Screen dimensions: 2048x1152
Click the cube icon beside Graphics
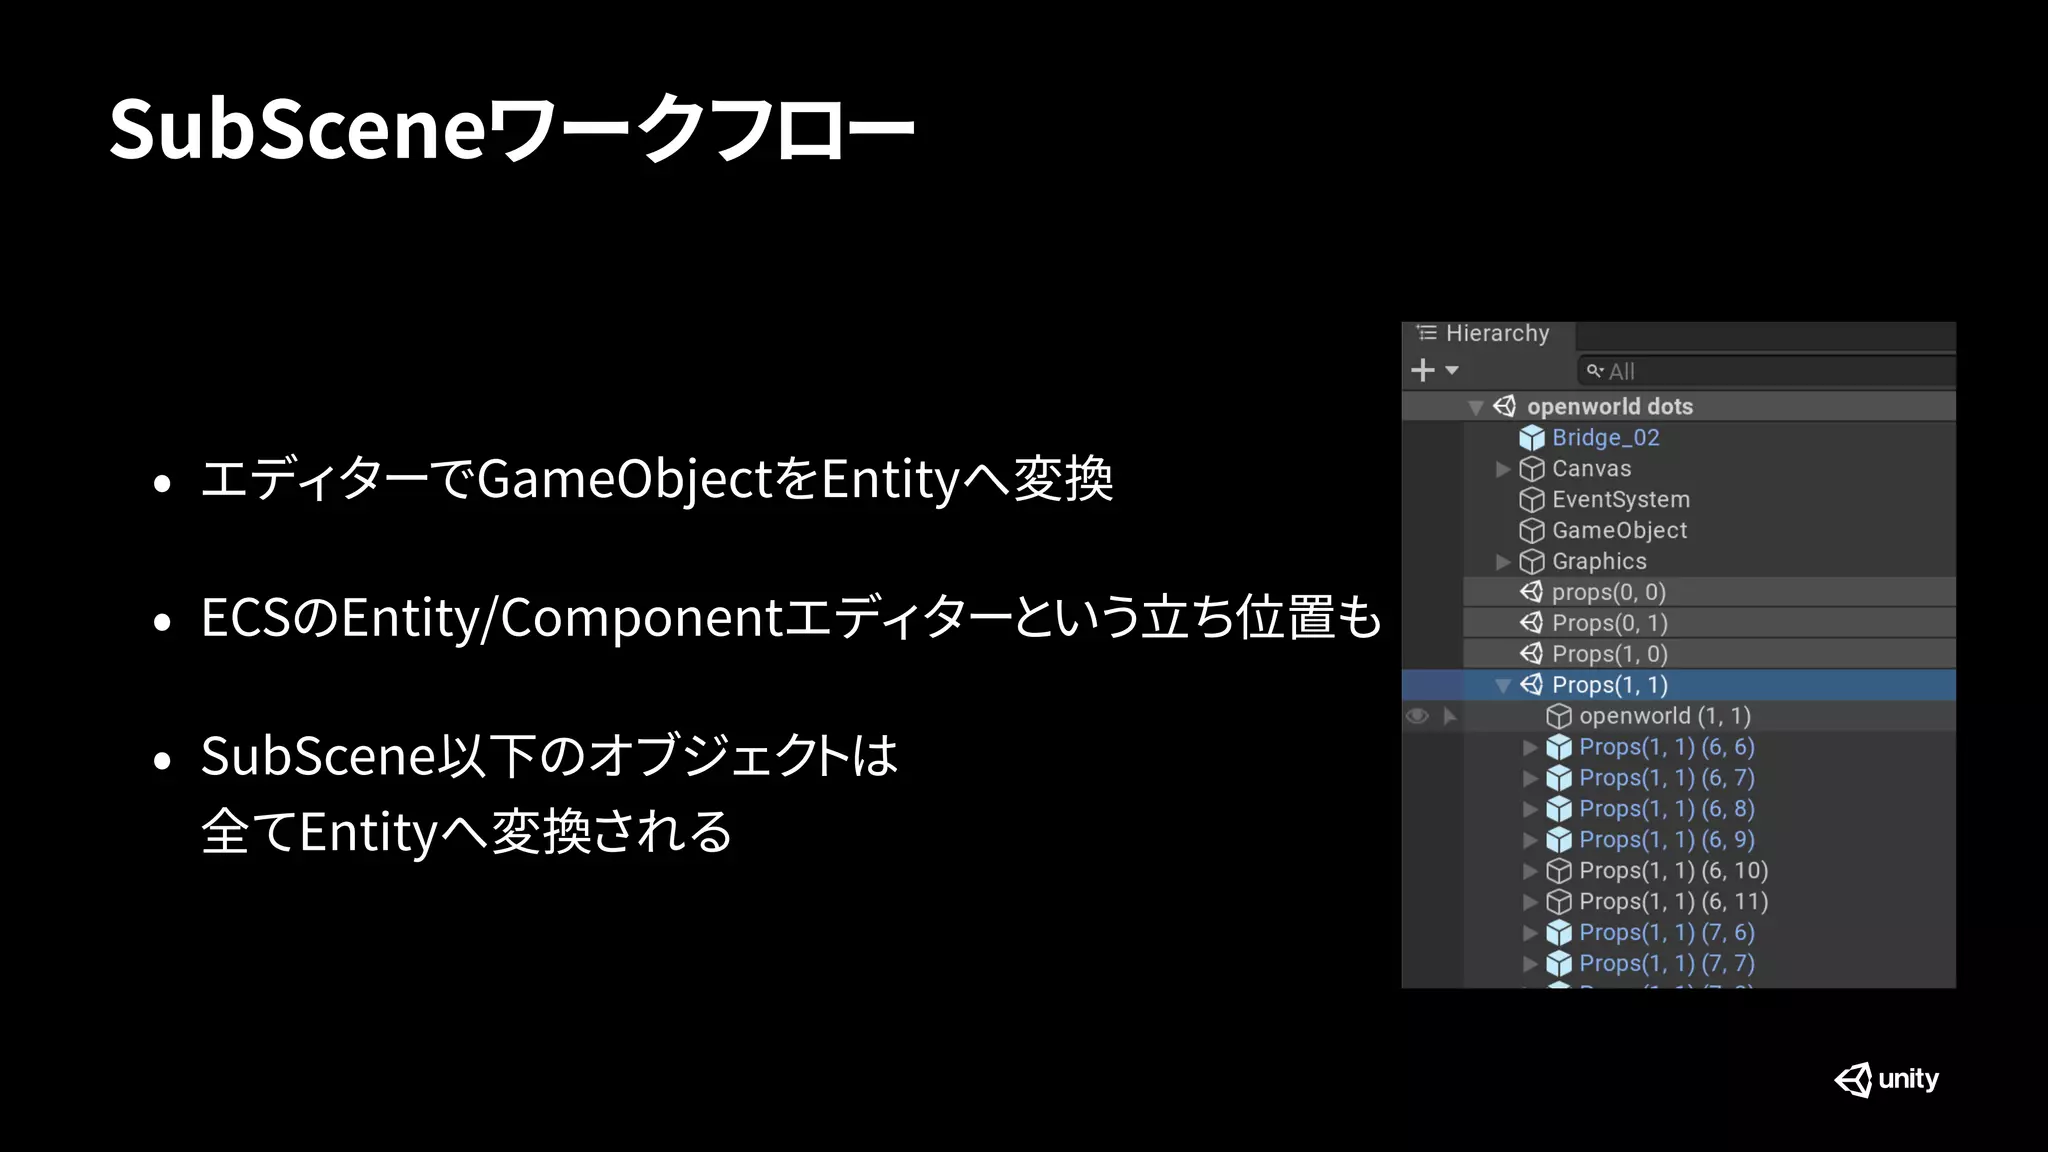1532,562
